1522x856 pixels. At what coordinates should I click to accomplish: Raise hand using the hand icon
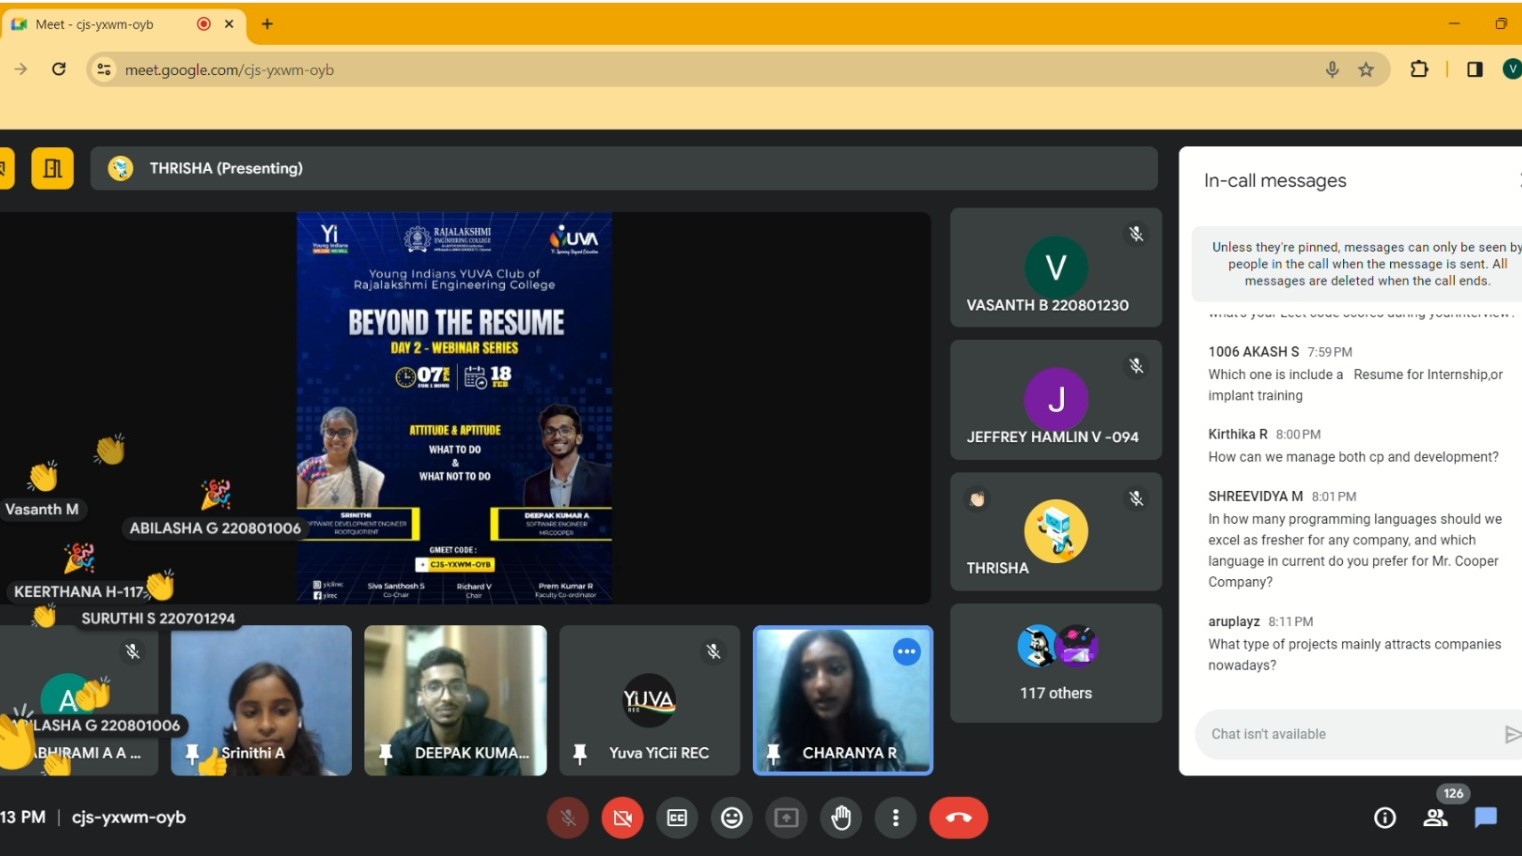click(841, 818)
